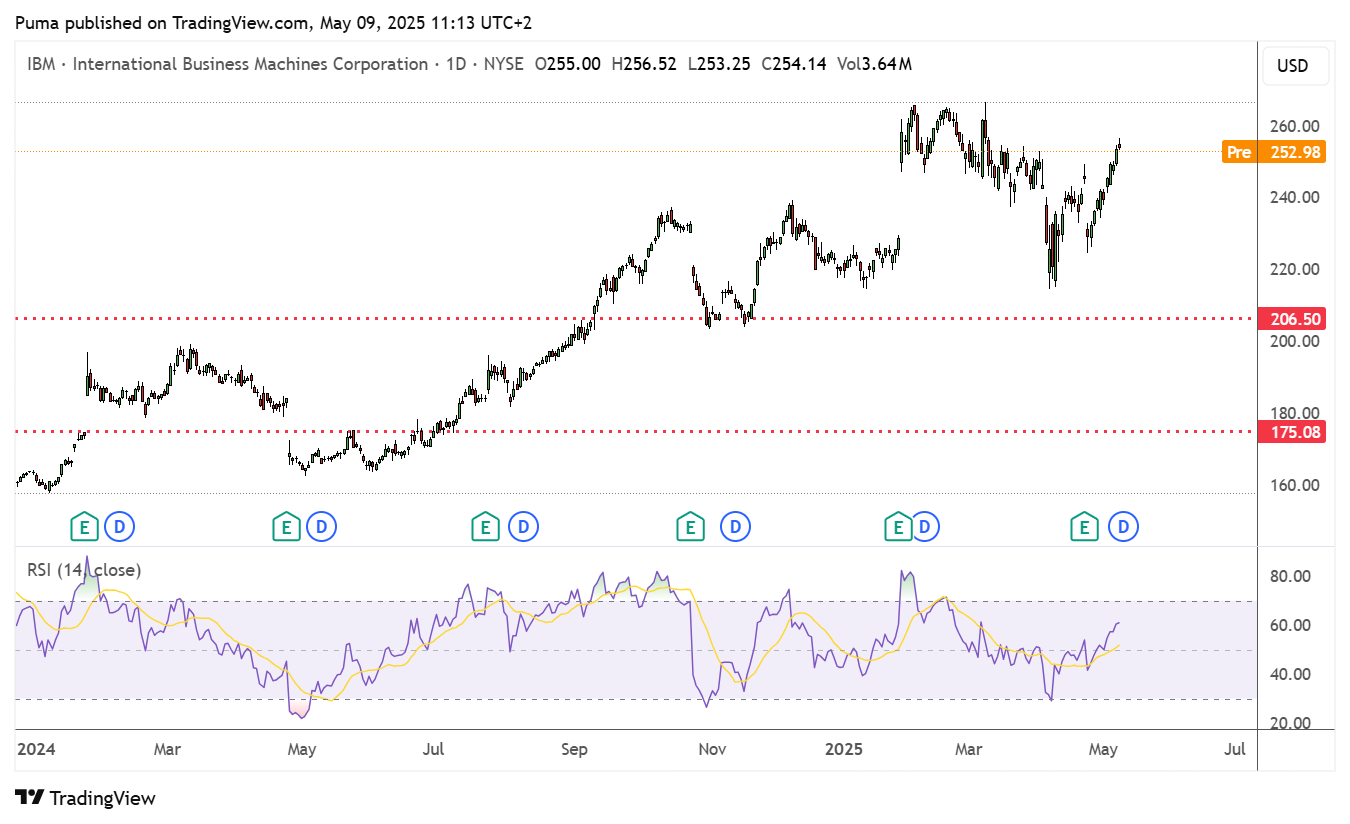Image resolution: width=1350 pixels, height=824 pixels.
Task: Click the first (leftmost) dividend D marker
Action: (x=120, y=525)
